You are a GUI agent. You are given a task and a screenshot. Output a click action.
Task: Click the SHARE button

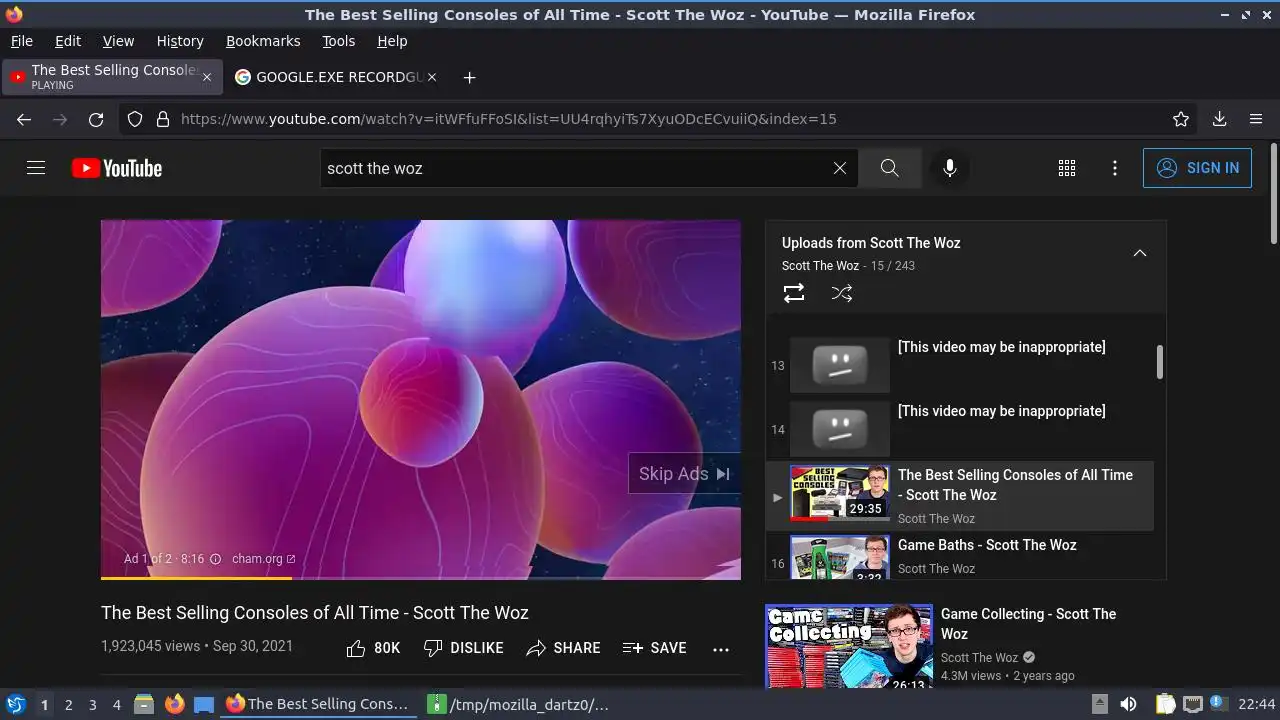tap(564, 648)
